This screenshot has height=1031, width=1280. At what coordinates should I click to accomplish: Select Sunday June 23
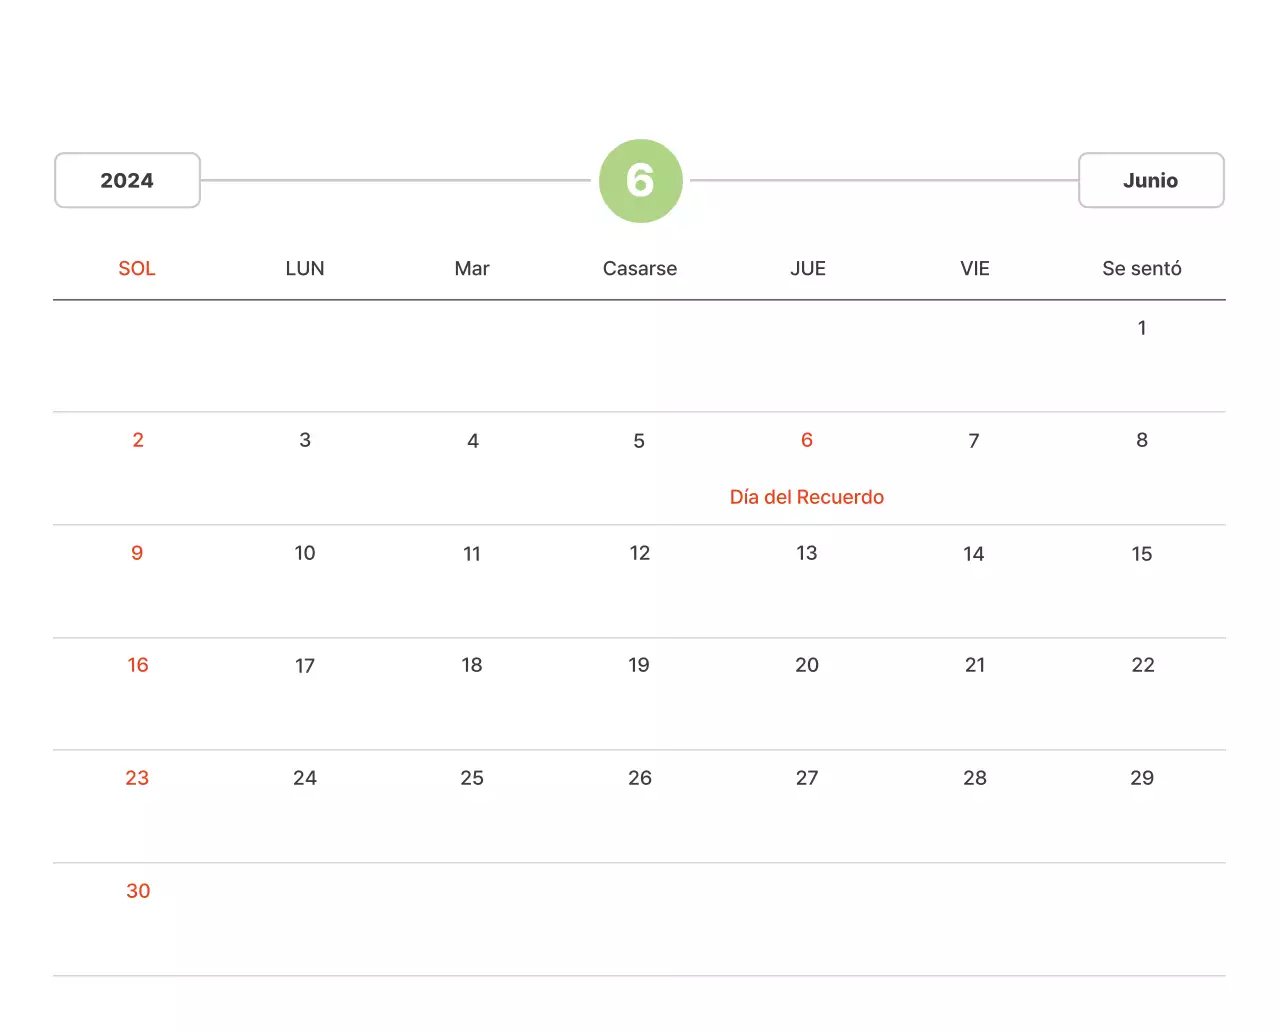pos(137,778)
